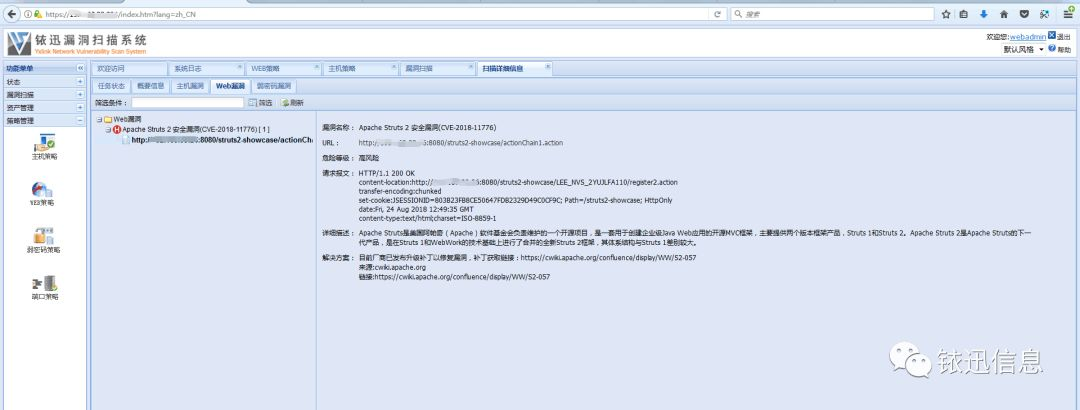Click the document icon of the URL node

[x=126, y=139]
